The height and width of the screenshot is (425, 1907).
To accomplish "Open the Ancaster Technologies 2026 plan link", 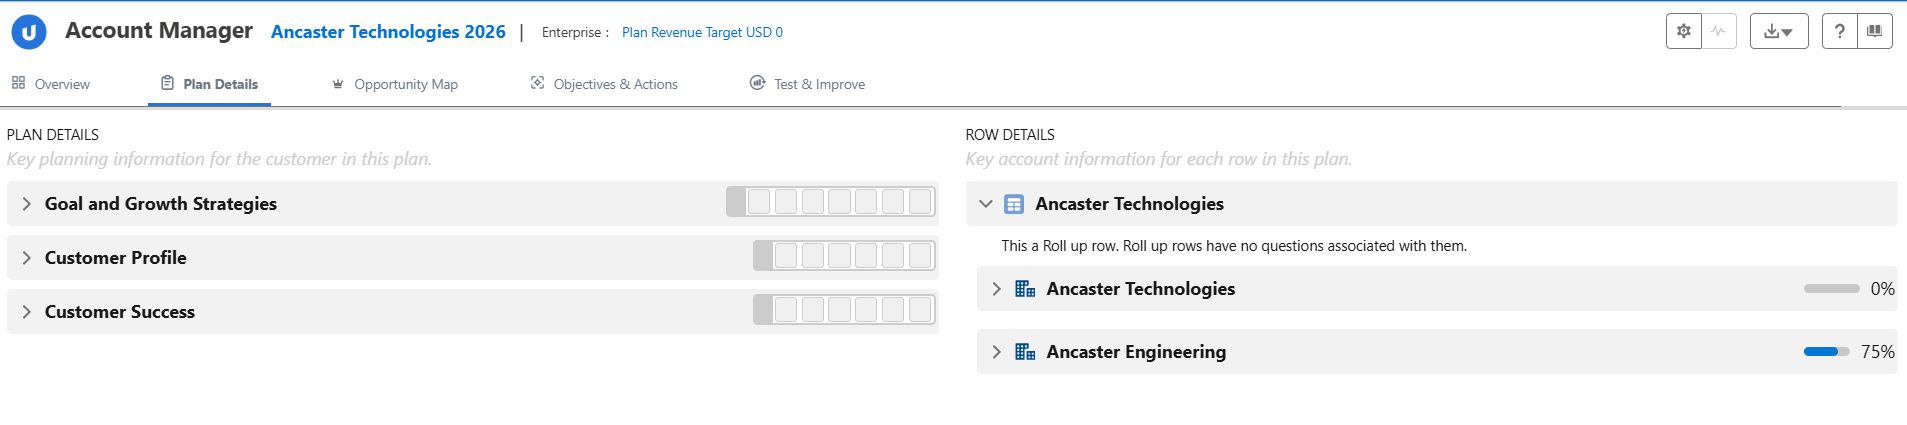I will 388,32.
